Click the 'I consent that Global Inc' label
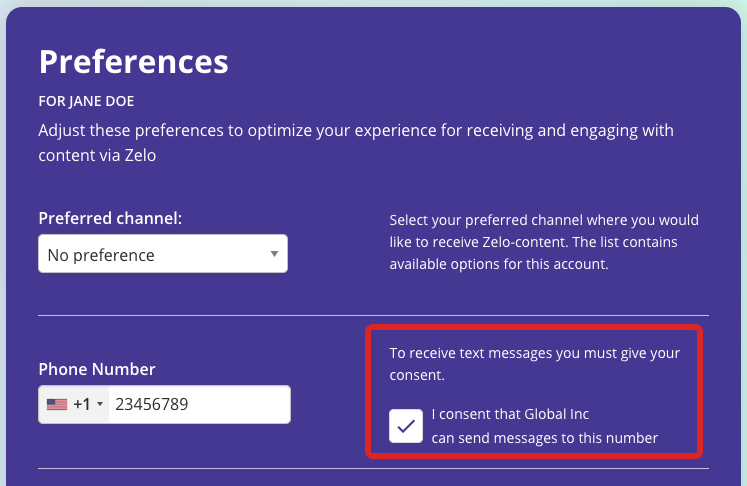Screen dimensions: 747x486 pyautogui.click(x=510, y=414)
